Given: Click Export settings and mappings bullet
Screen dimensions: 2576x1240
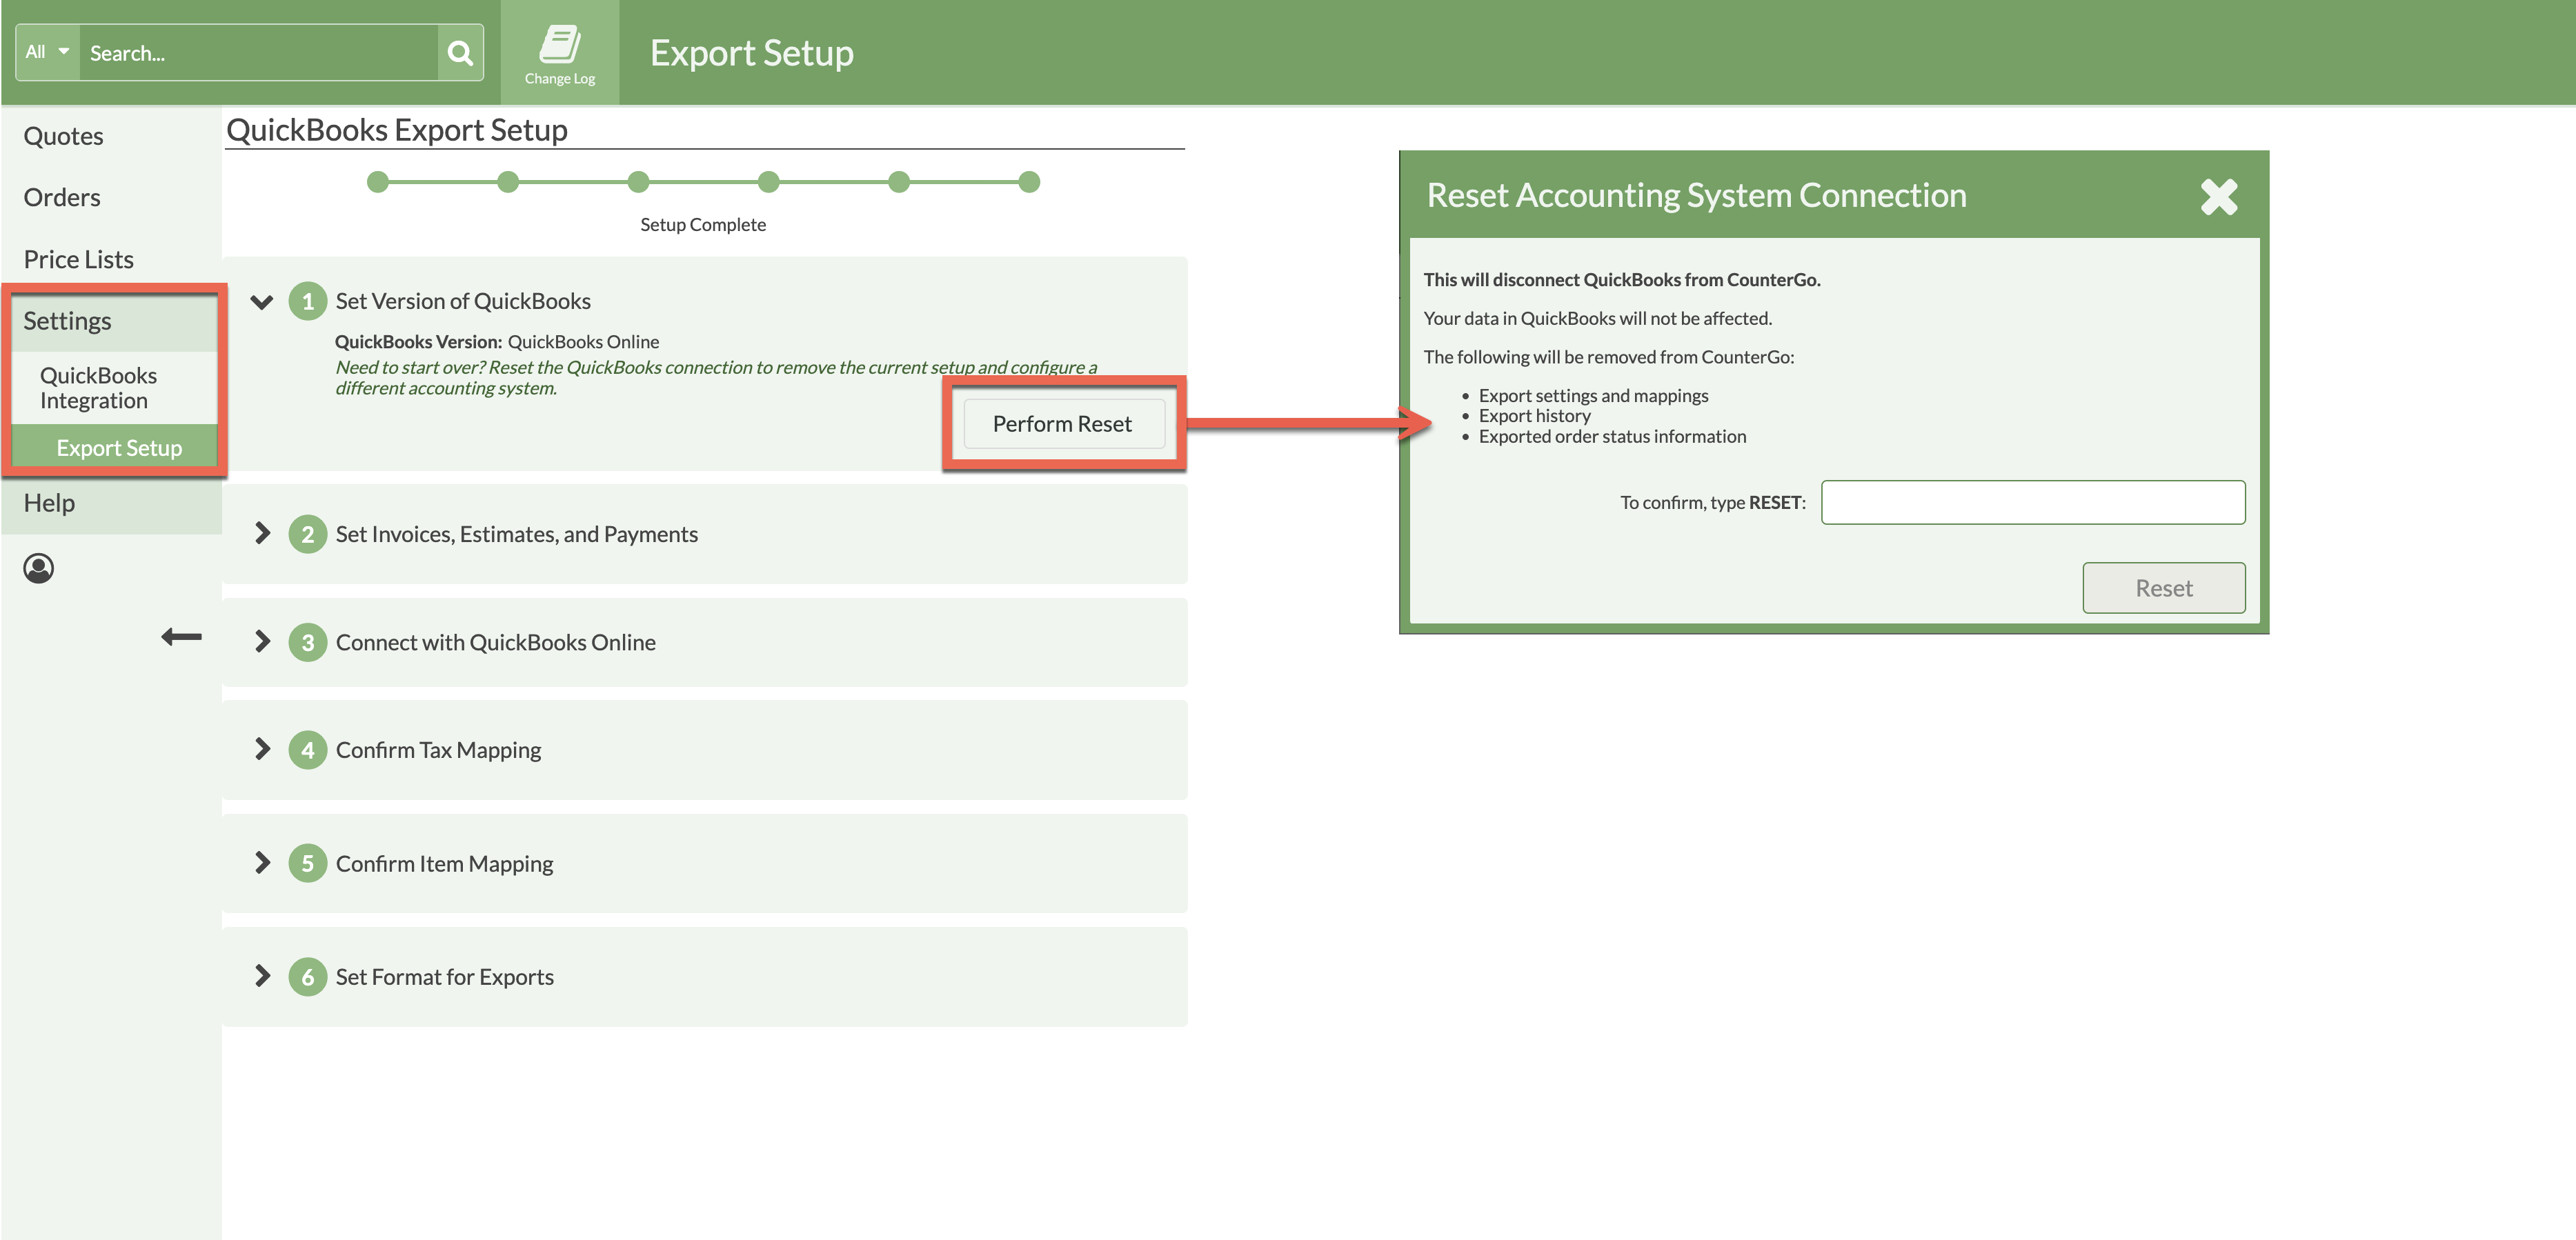Looking at the screenshot, I should click(1594, 396).
